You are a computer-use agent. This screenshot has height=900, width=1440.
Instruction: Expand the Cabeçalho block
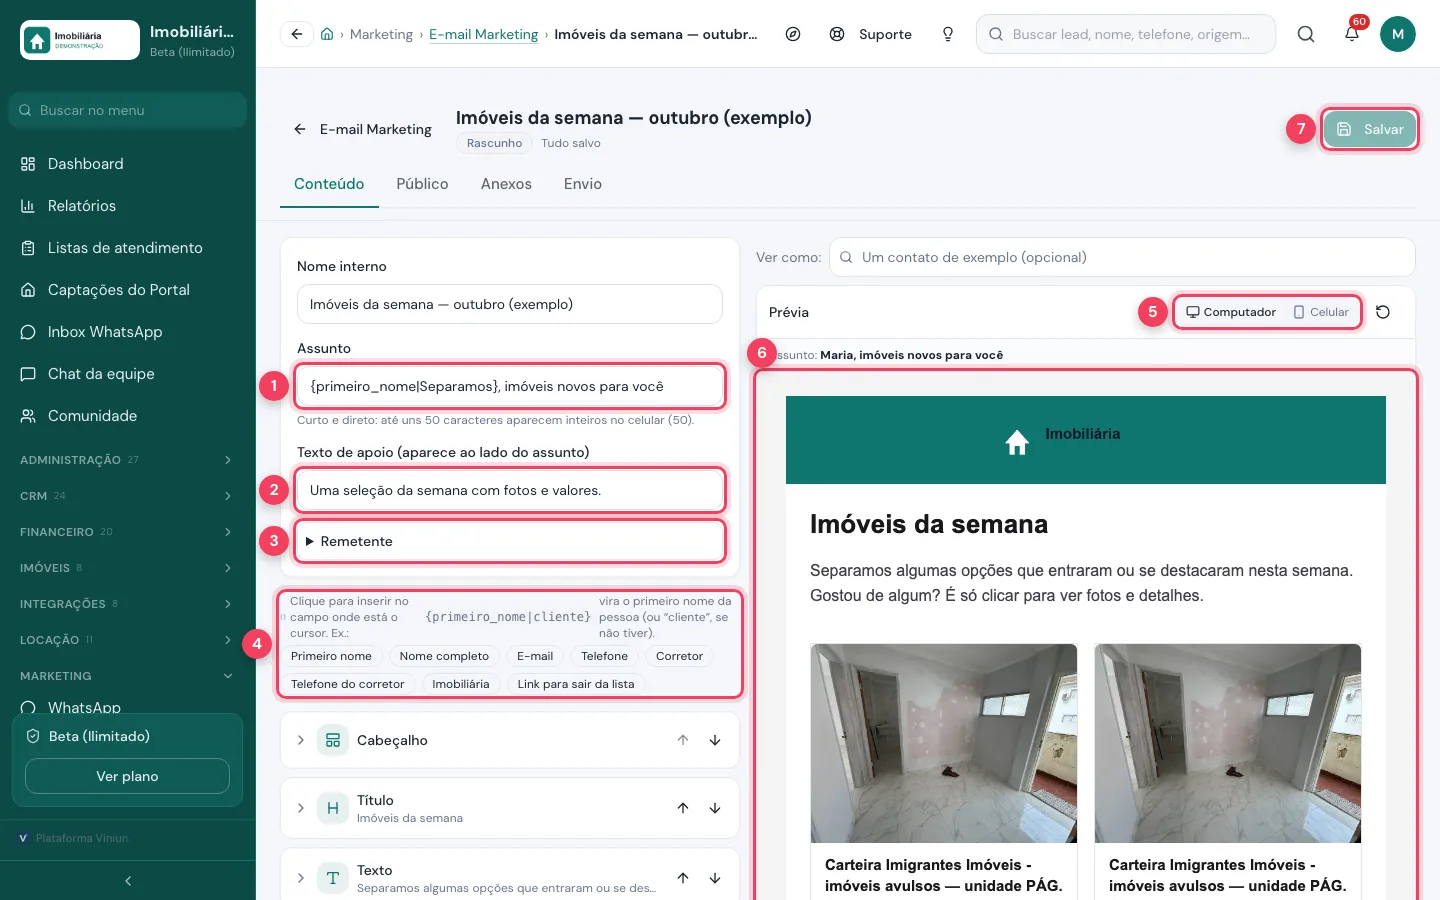pyautogui.click(x=300, y=740)
